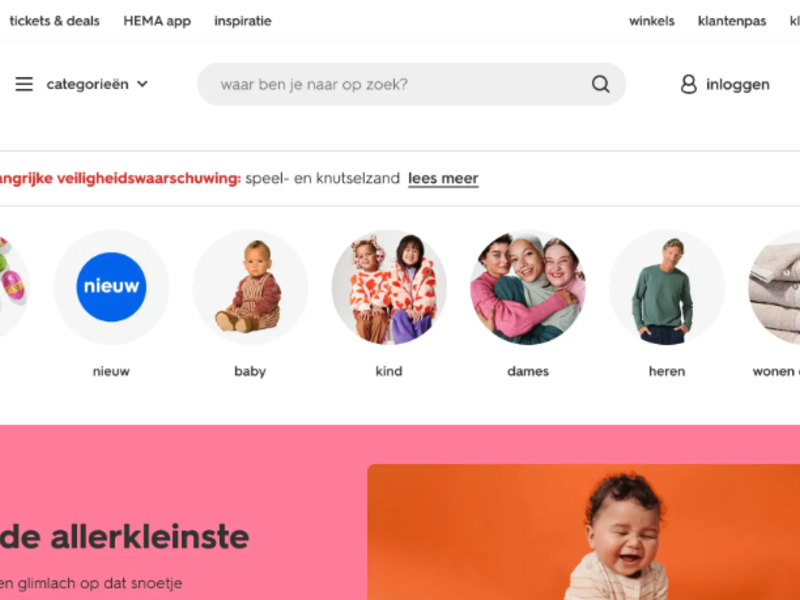Open the klantenpas page
The image size is (800, 600).
click(x=732, y=21)
